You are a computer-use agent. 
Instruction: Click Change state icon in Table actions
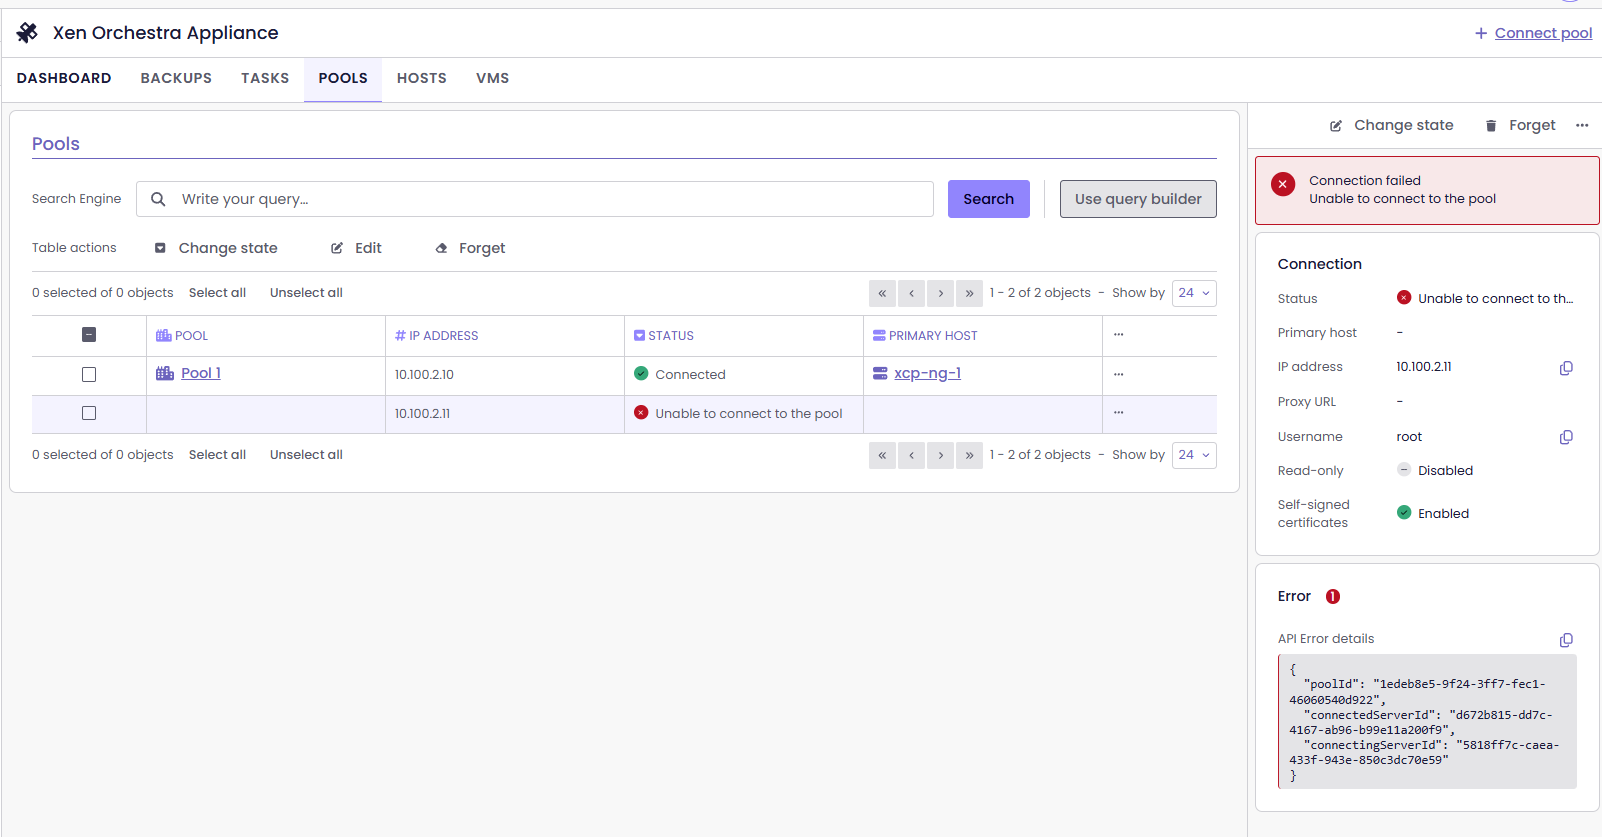[160, 248]
